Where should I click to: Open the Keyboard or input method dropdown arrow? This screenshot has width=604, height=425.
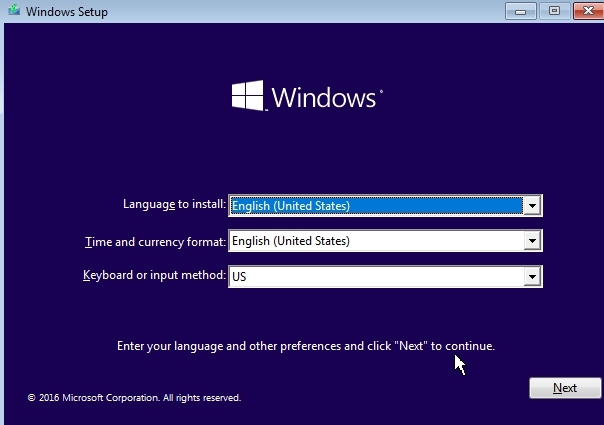[x=532, y=277]
